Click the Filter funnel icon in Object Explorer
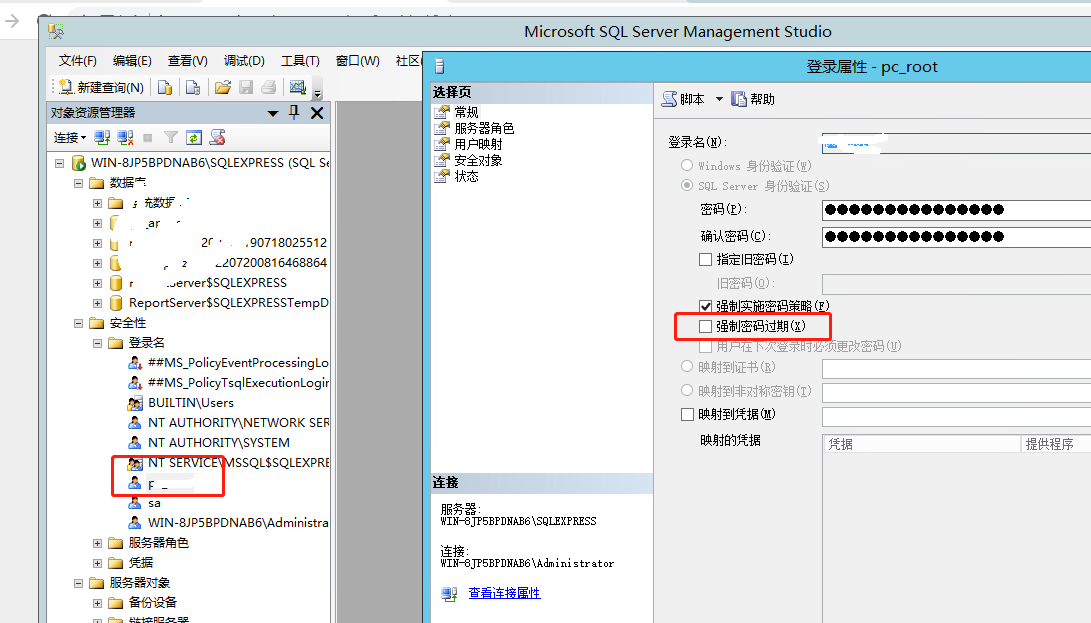Screen dimensions: 1091x623 pos(170,138)
